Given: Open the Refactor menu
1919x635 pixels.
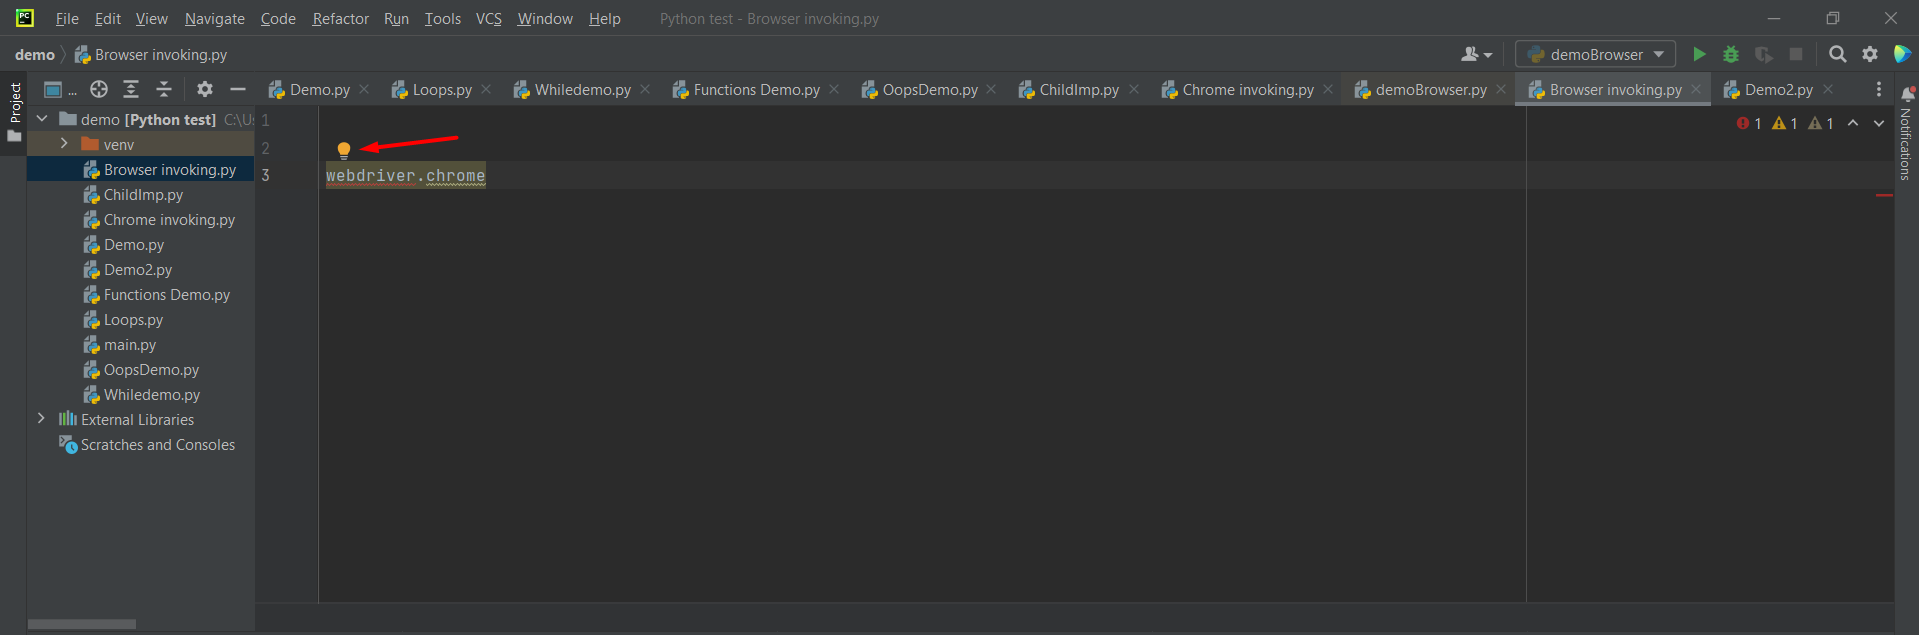Looking at the screenshot, I should (340, 19).
